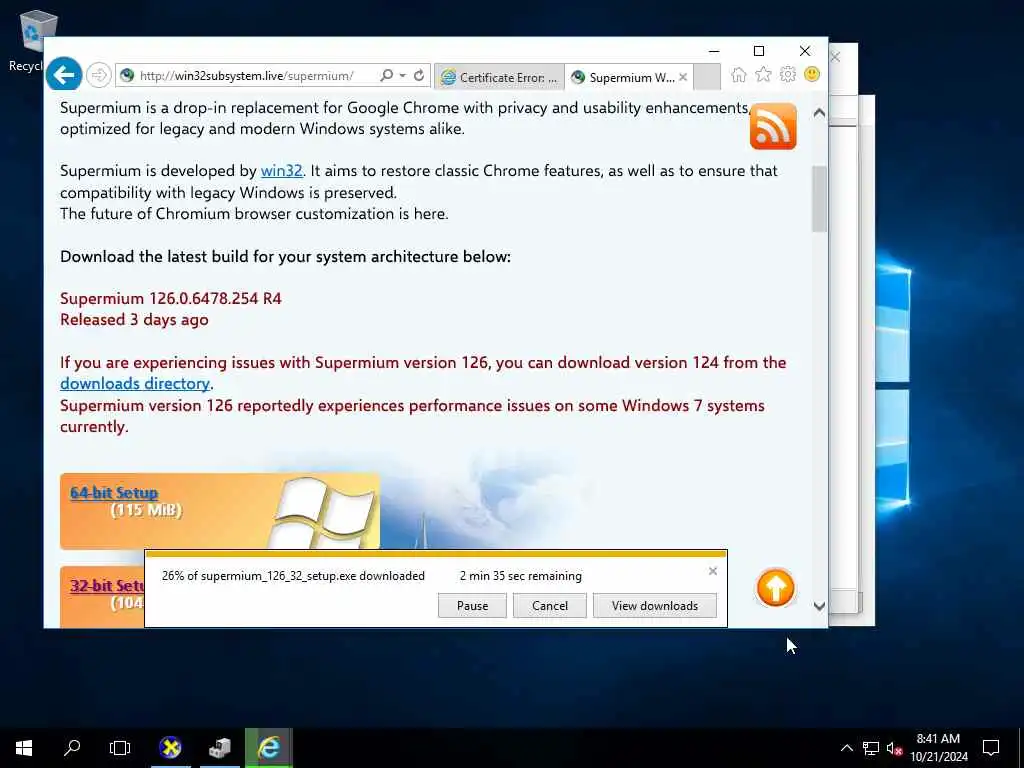Follow the win32 developer link

(x=281, y=171)
